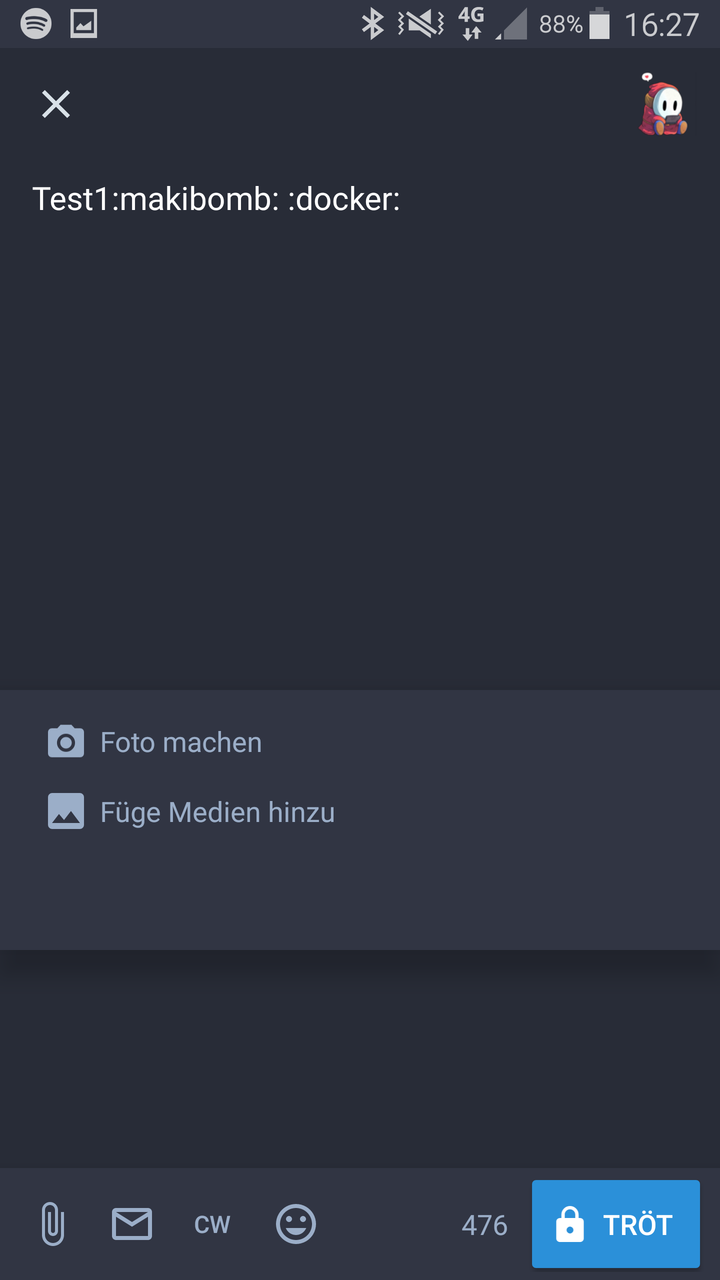Tap the screenshot notification icon in status bar

point(82,22)
